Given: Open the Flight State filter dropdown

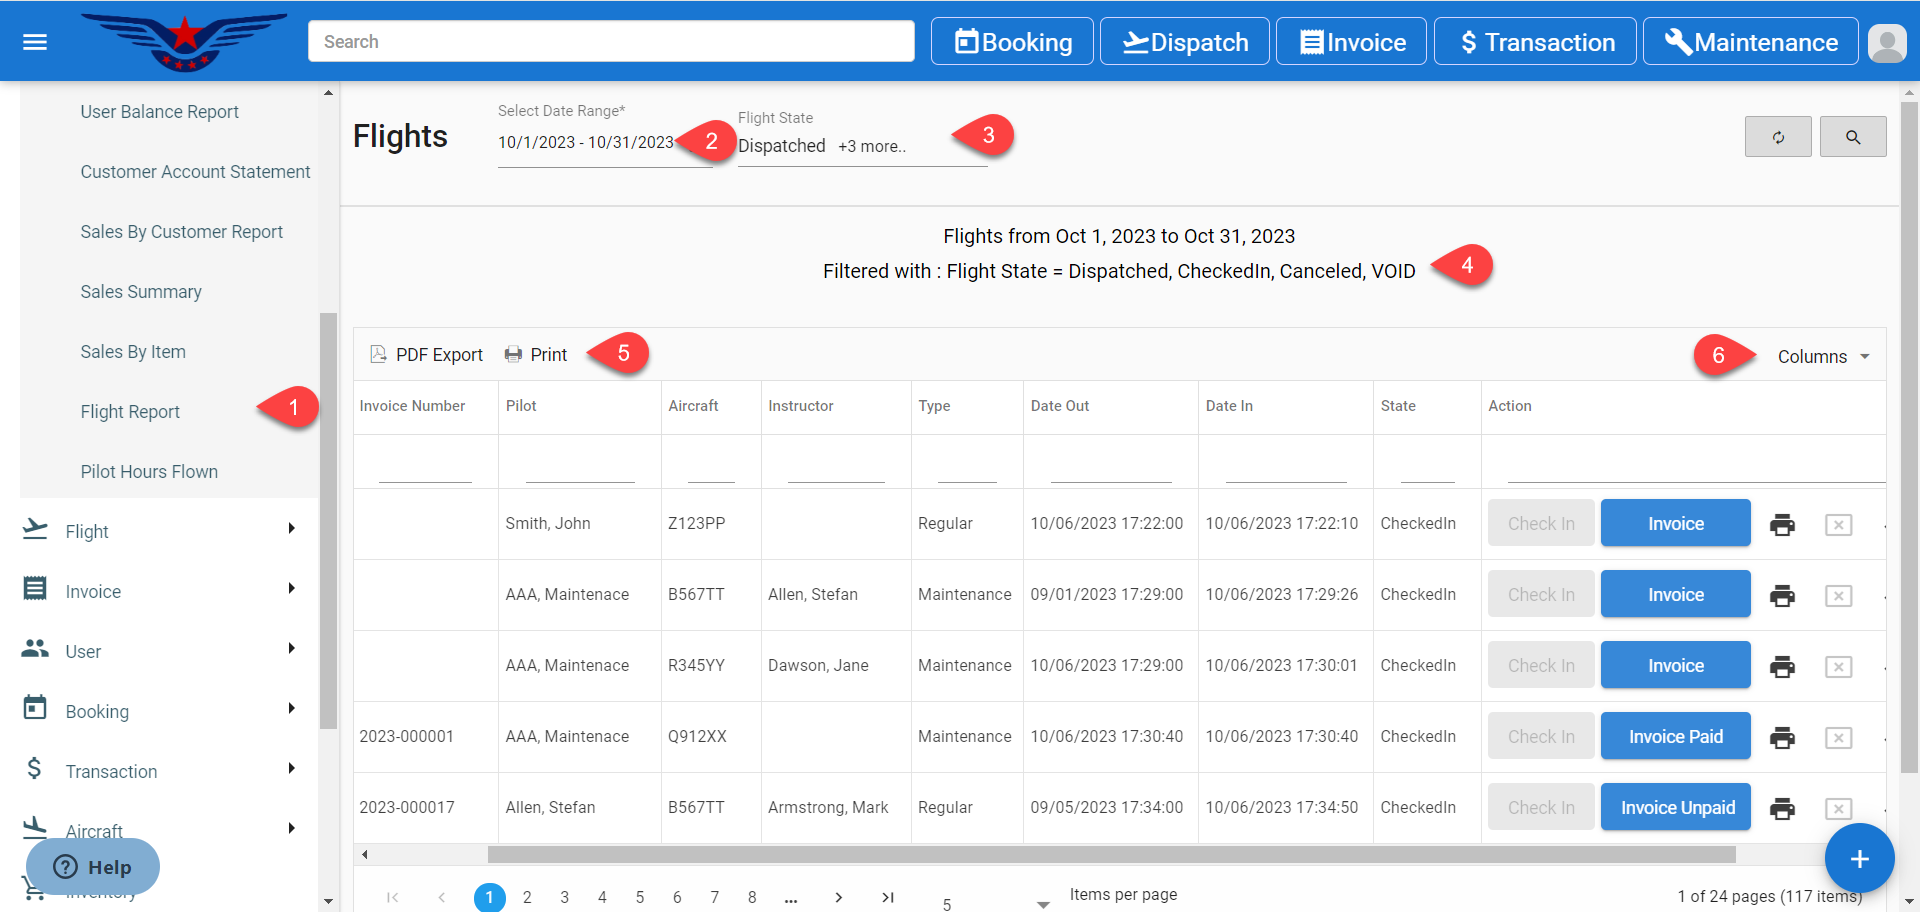Looking at the screenshot, I should [860, 146].
